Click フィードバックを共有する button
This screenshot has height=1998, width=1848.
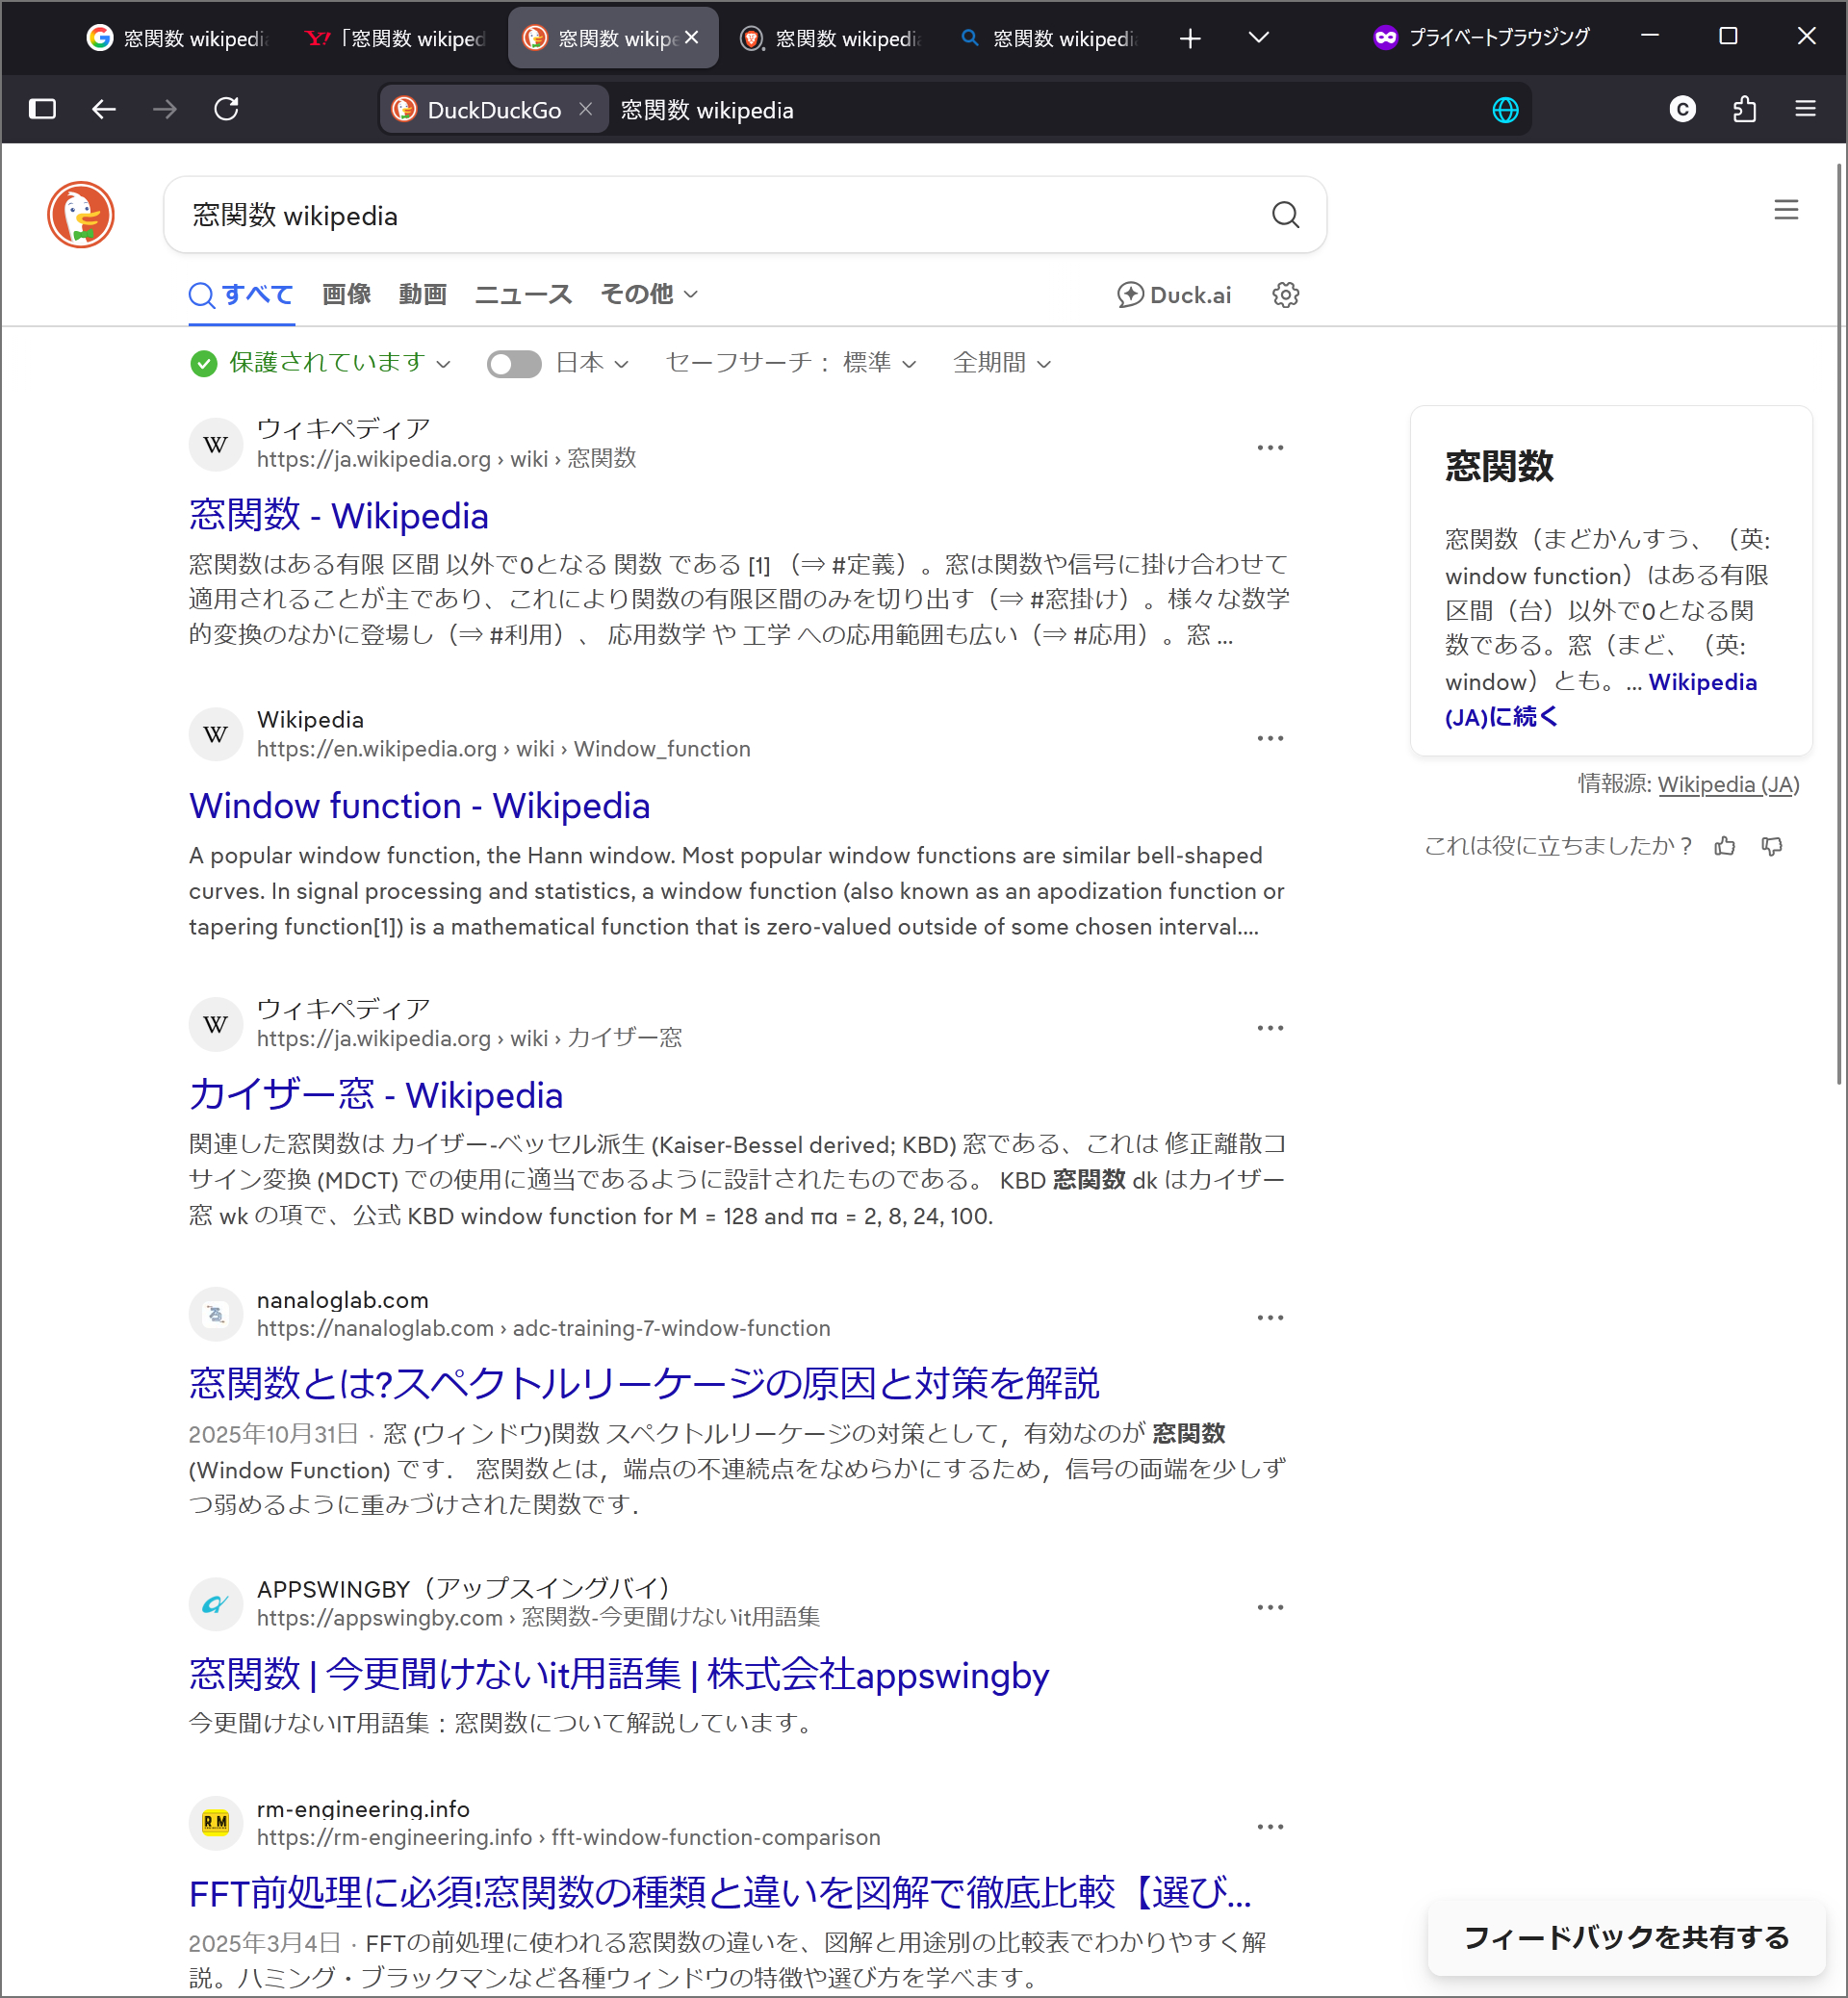[1625, 1937]
